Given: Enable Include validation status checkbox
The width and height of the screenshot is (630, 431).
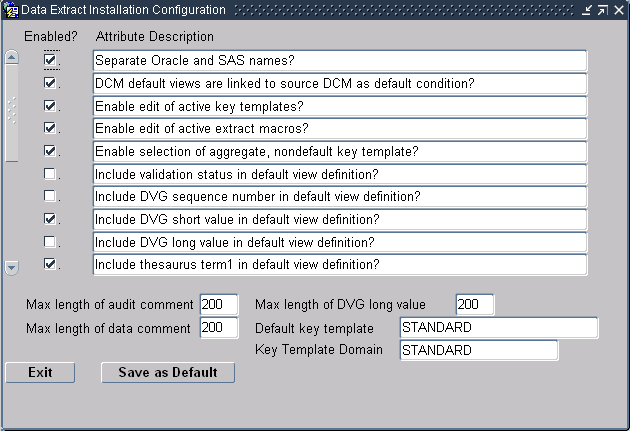Looking at the screenshot, I should click(50, 174).
